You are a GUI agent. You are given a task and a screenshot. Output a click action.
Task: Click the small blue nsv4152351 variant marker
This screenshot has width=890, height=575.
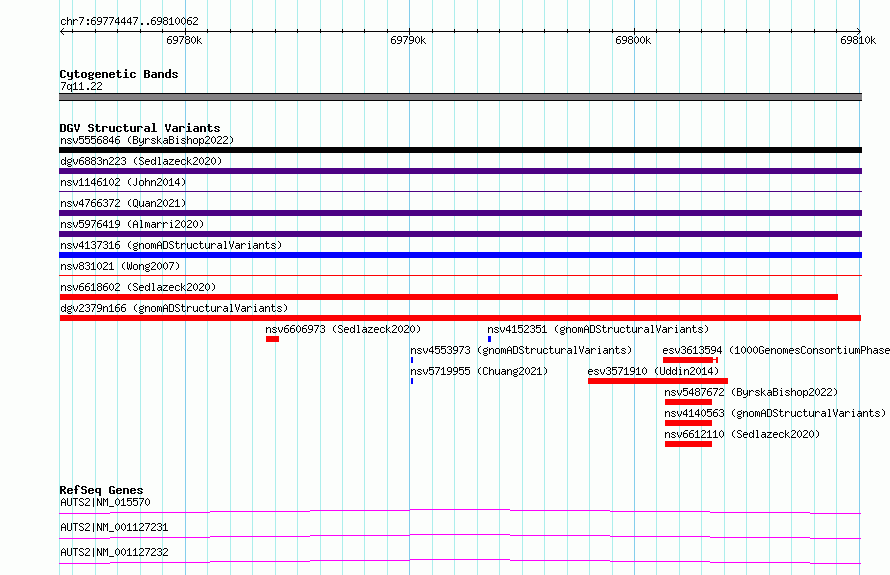click(x=489, y=339)
